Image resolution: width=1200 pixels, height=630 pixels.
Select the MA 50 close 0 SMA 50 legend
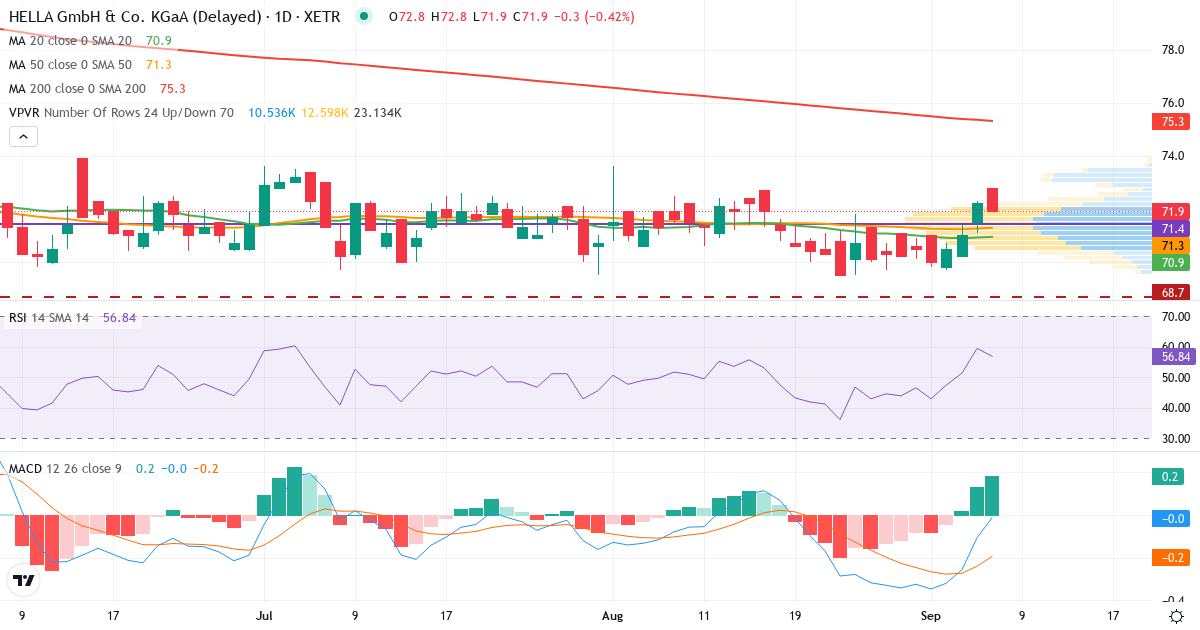click(71, 65)
